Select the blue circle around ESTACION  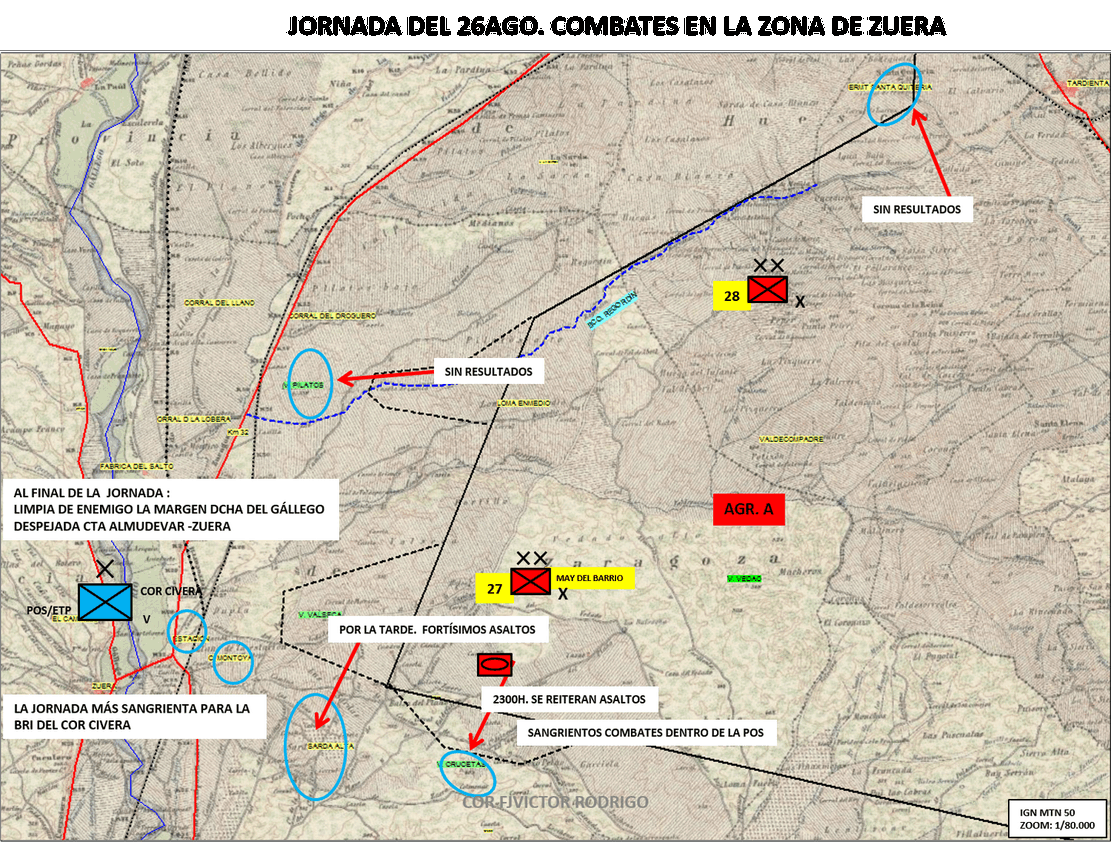[x=187, y=631]
